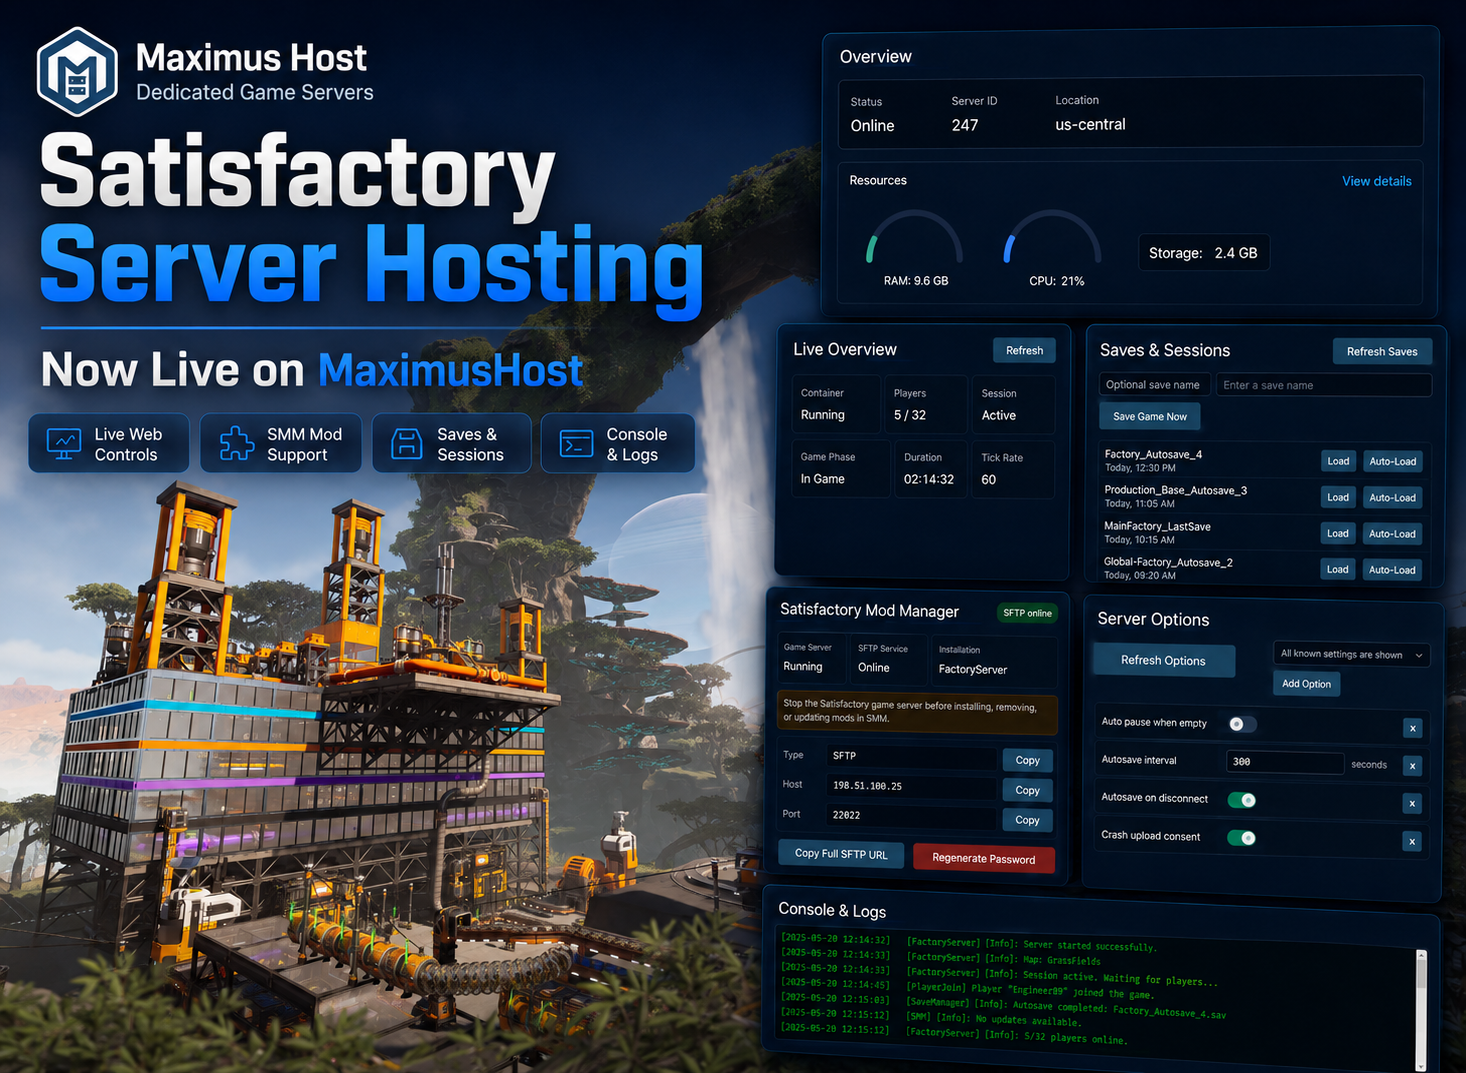The height and width of the screenshot is (1073, 1466).
Task: Set Auto-Load for MainFactory_LastSave
Action: coord(1392,534)
